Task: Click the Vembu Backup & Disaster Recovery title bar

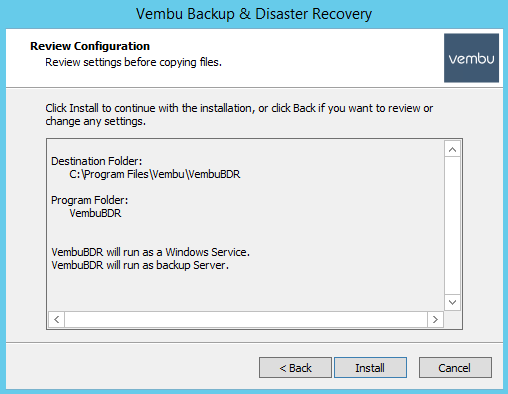Action: (x=254, y=14)
